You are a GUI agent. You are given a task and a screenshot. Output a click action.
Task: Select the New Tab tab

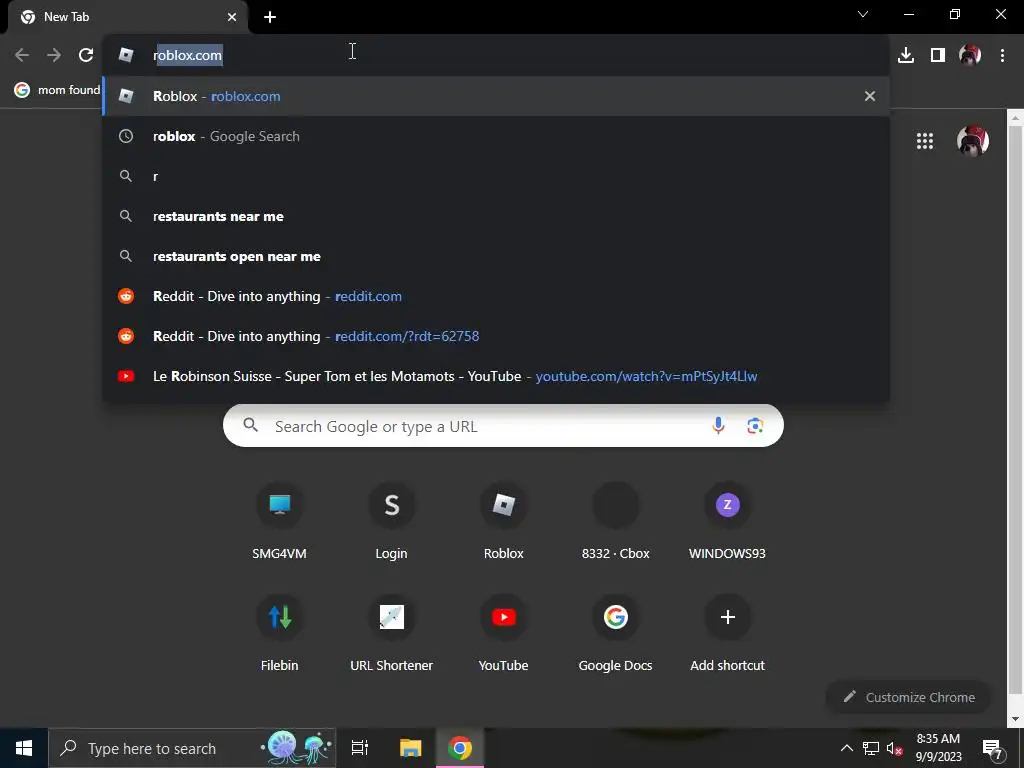tap(127, 17)
